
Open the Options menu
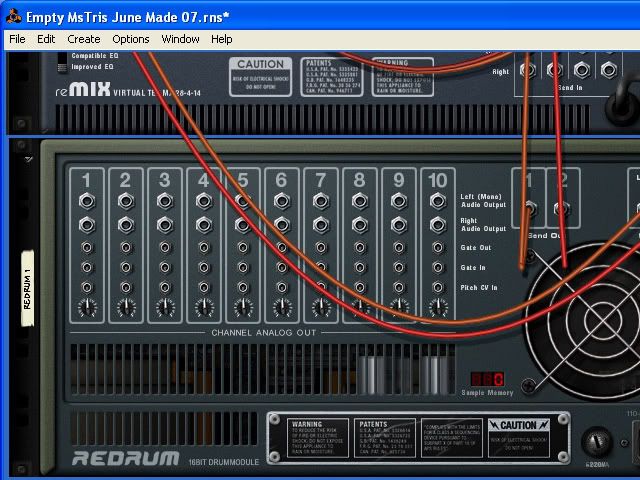click(x=131, y=39)
